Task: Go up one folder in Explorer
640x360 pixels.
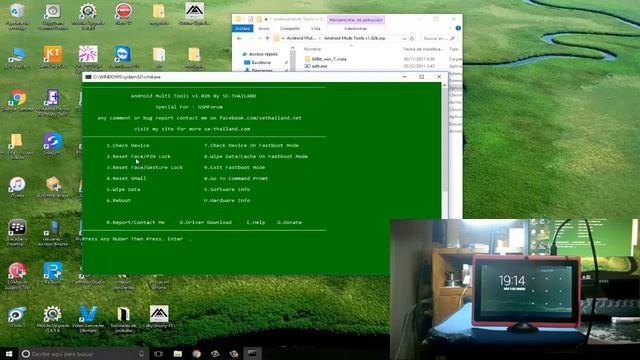Action: (x=267, y=38)
